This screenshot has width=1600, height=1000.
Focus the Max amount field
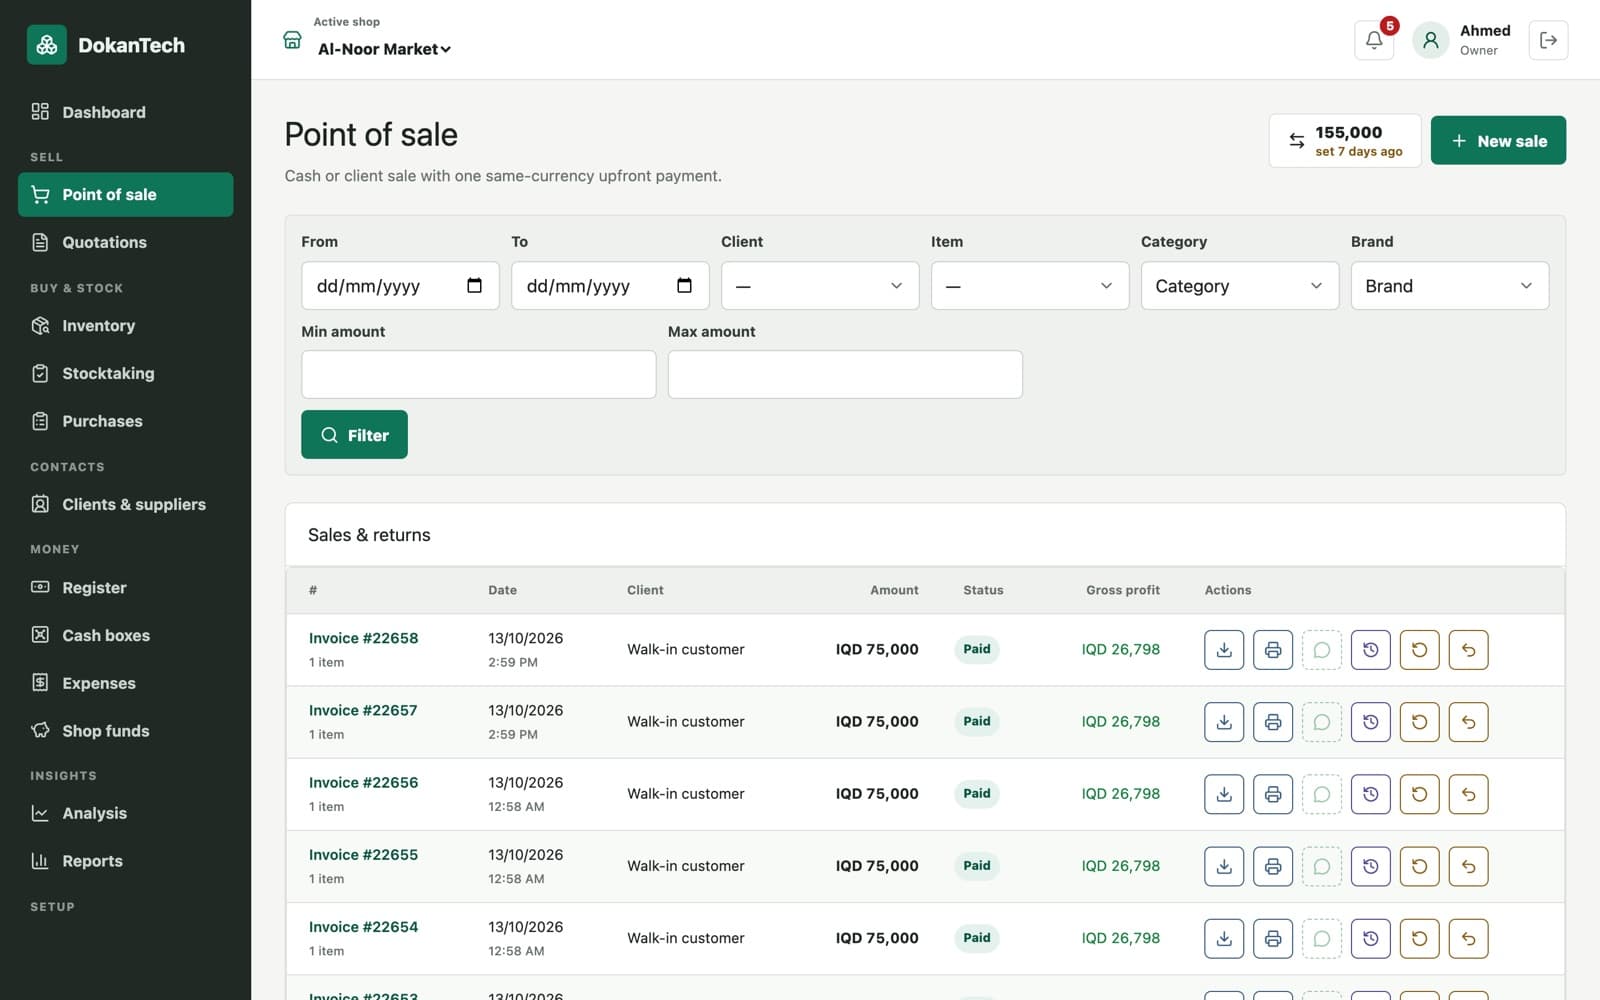[x=845, y=374]
